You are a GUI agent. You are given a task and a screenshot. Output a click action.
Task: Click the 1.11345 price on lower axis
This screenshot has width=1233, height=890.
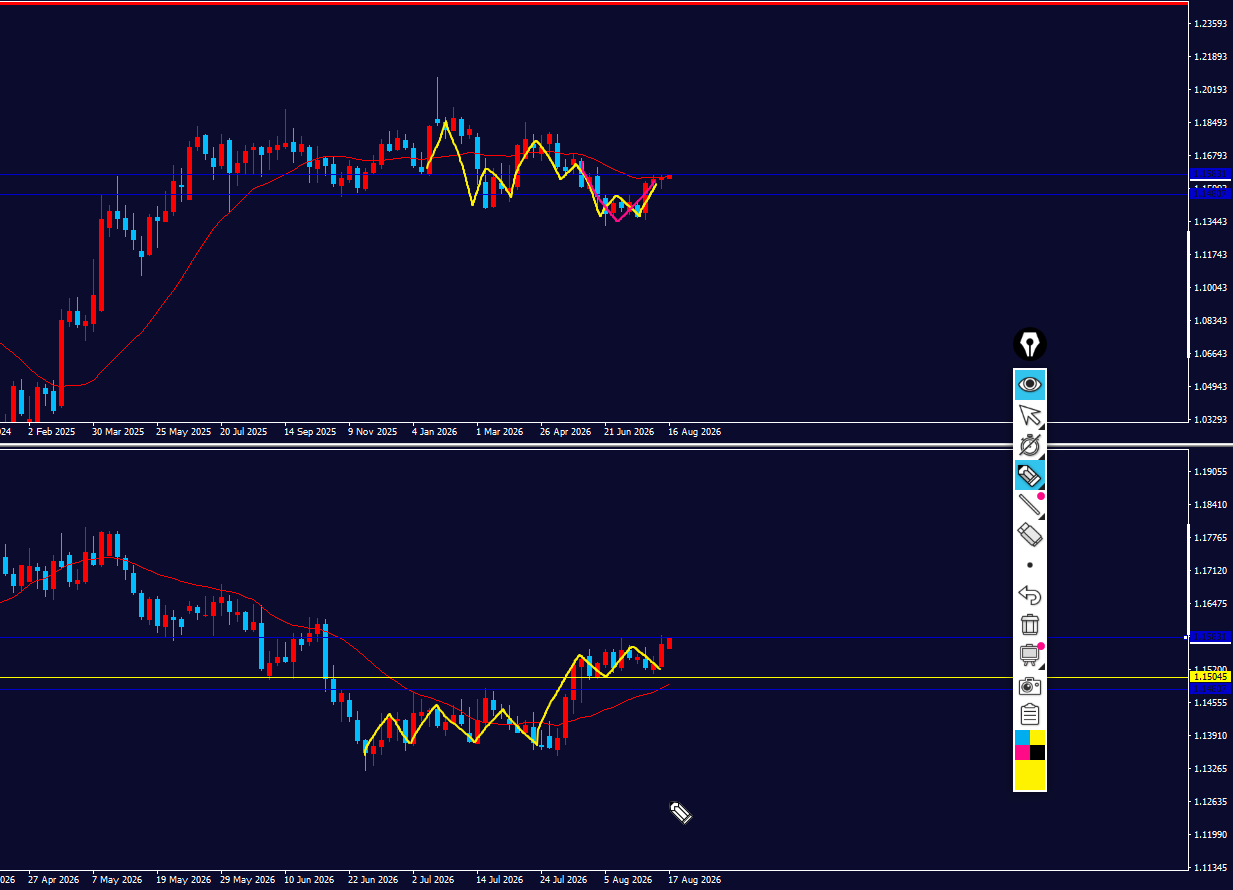(x=1211, y=867)
